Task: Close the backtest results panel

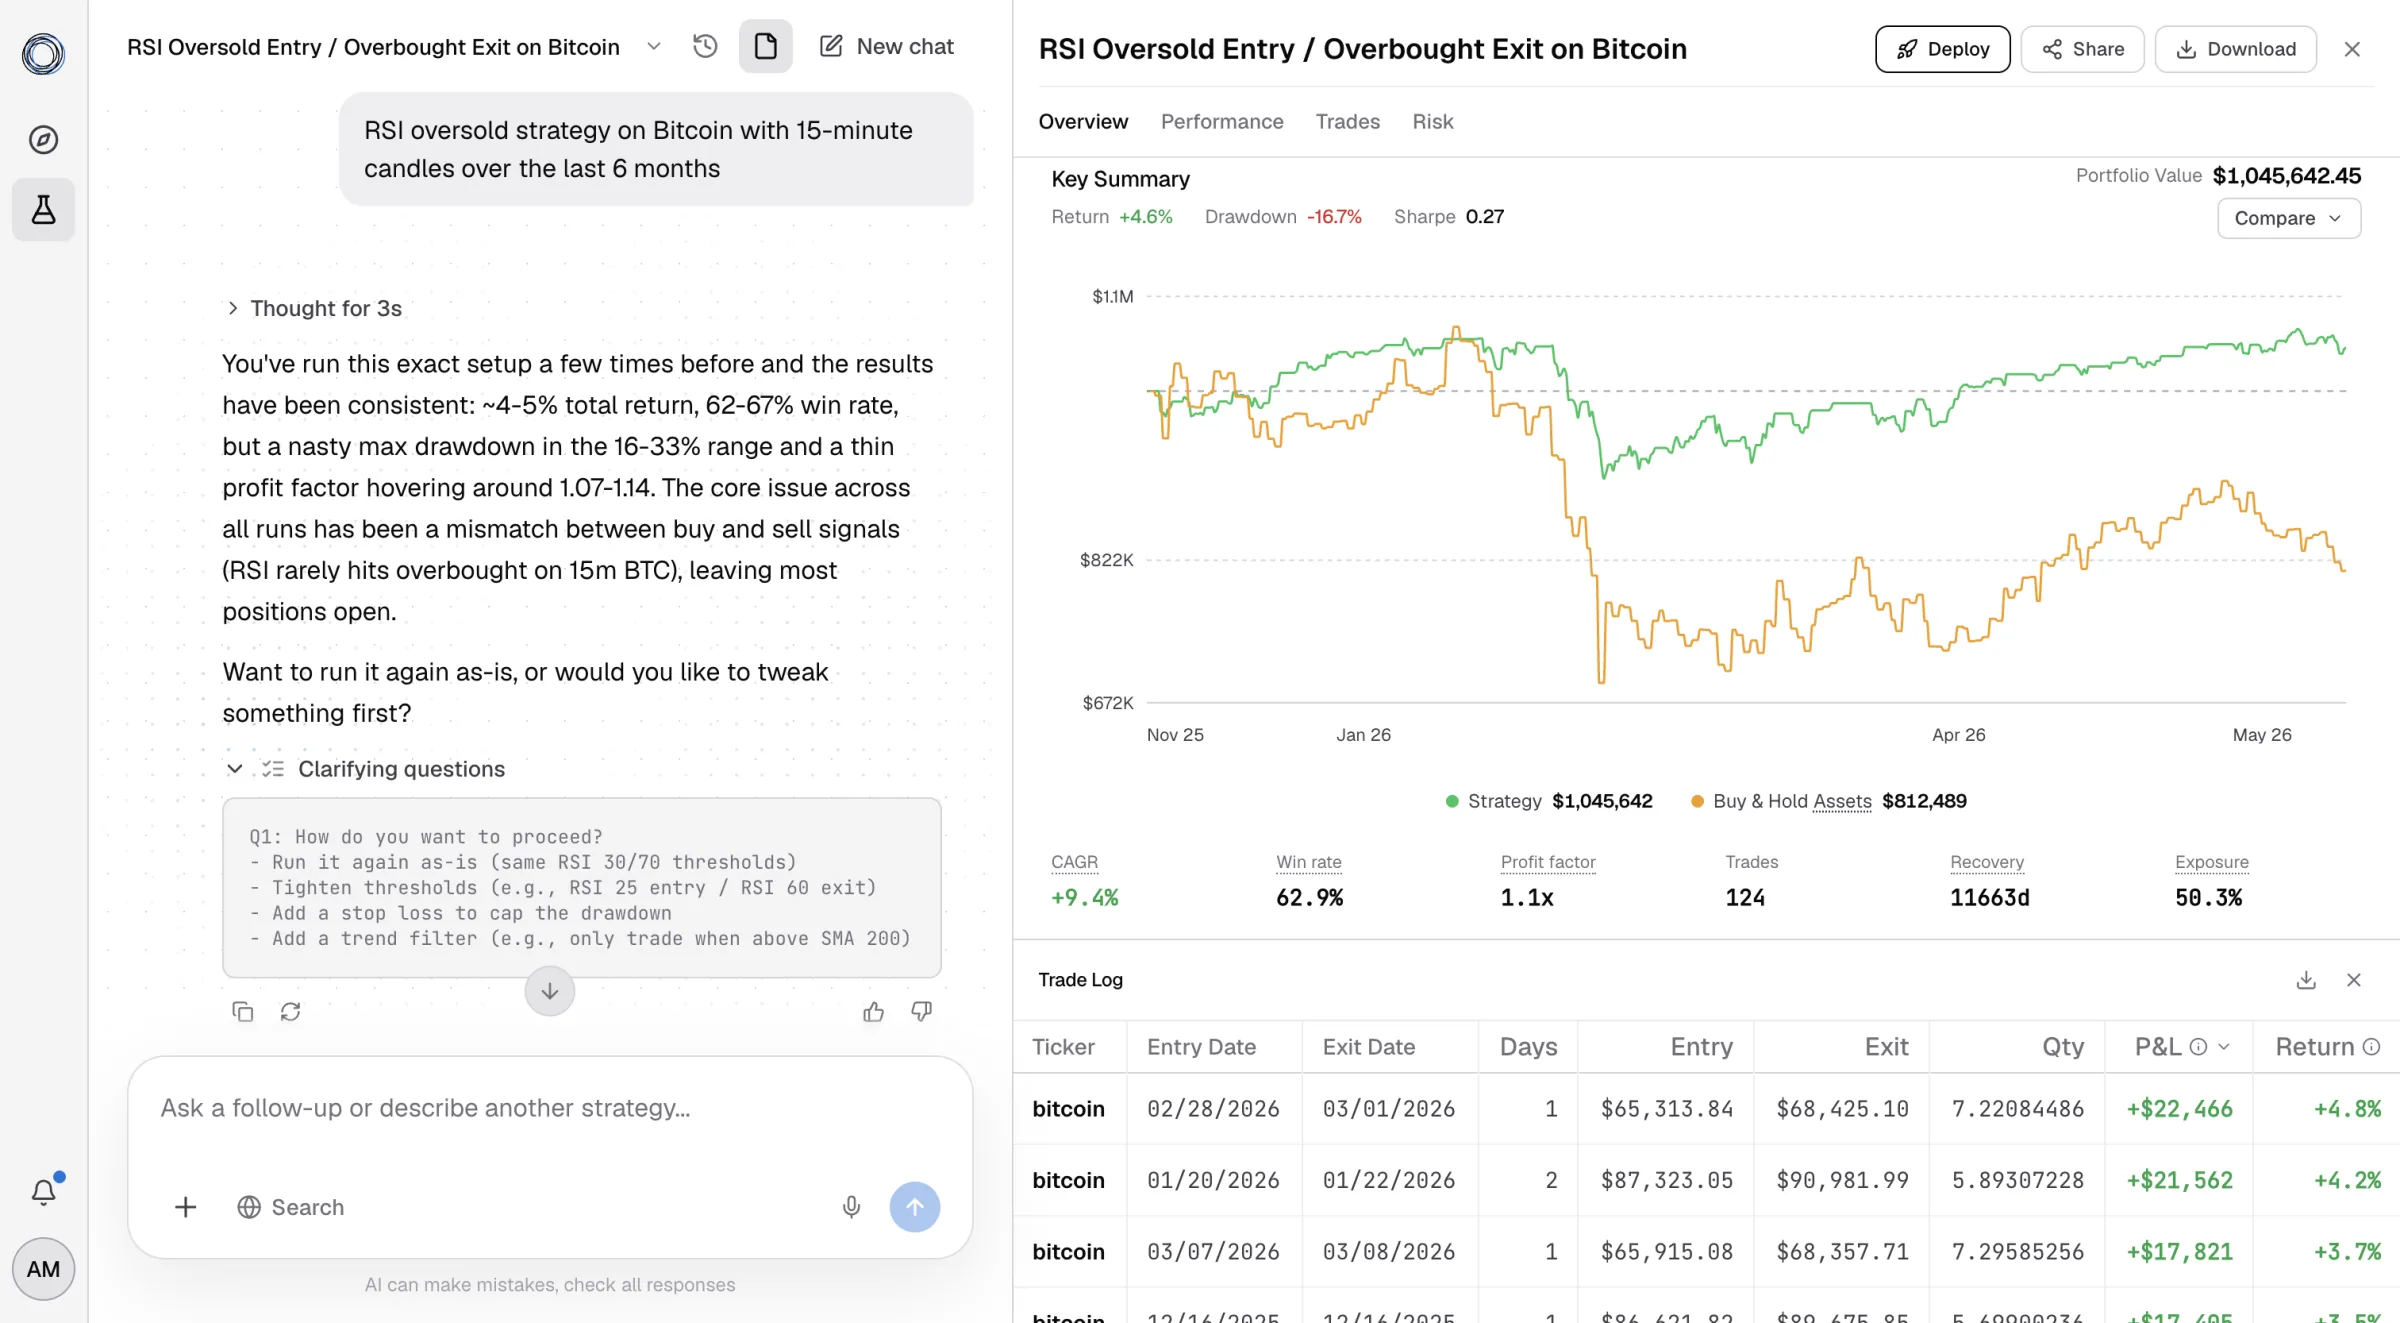Action: pyautogui.click(x=2352, y=49)
